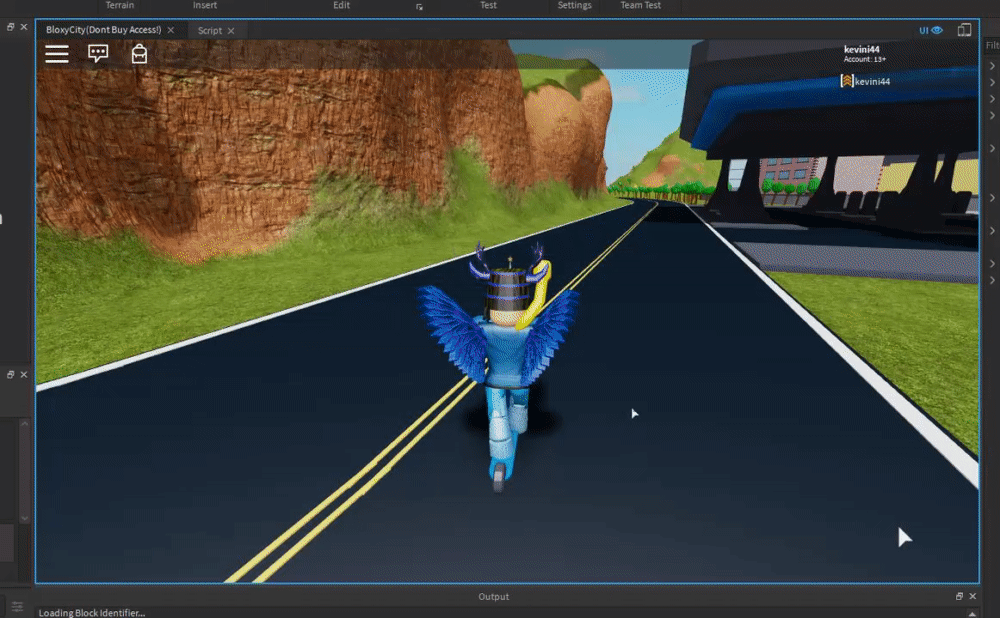Click the Terrain ribbon group label
Viewport: 1000px width, 618px height.
(120, 5)
